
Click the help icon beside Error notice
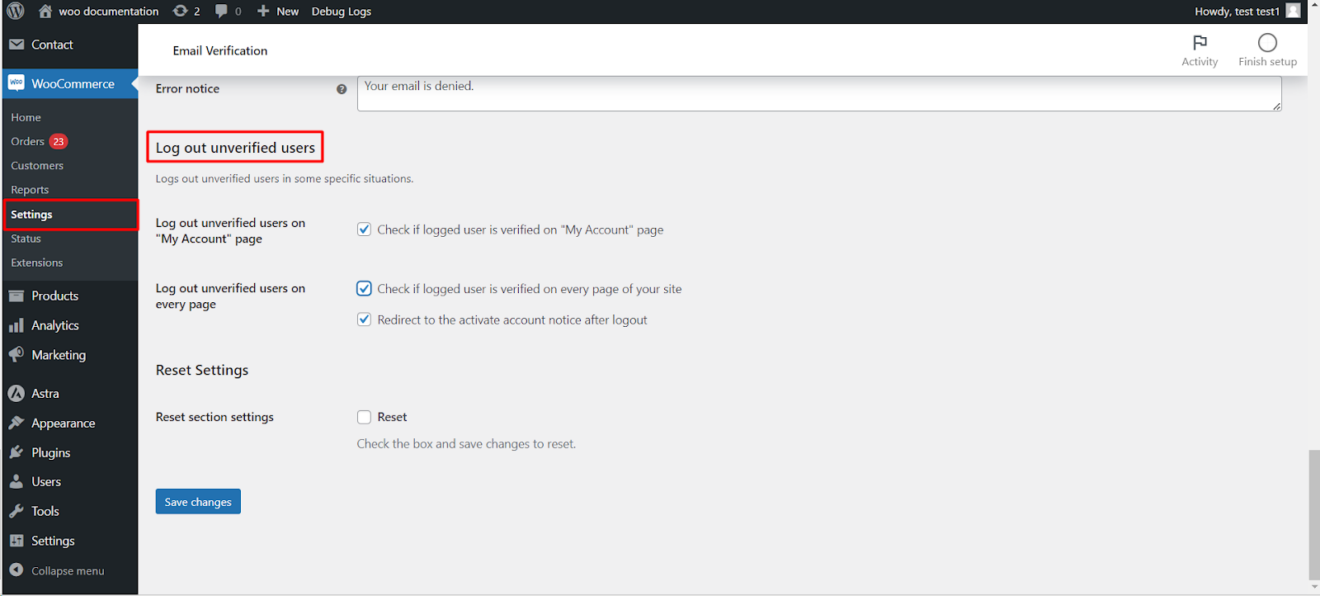[341, 88]
